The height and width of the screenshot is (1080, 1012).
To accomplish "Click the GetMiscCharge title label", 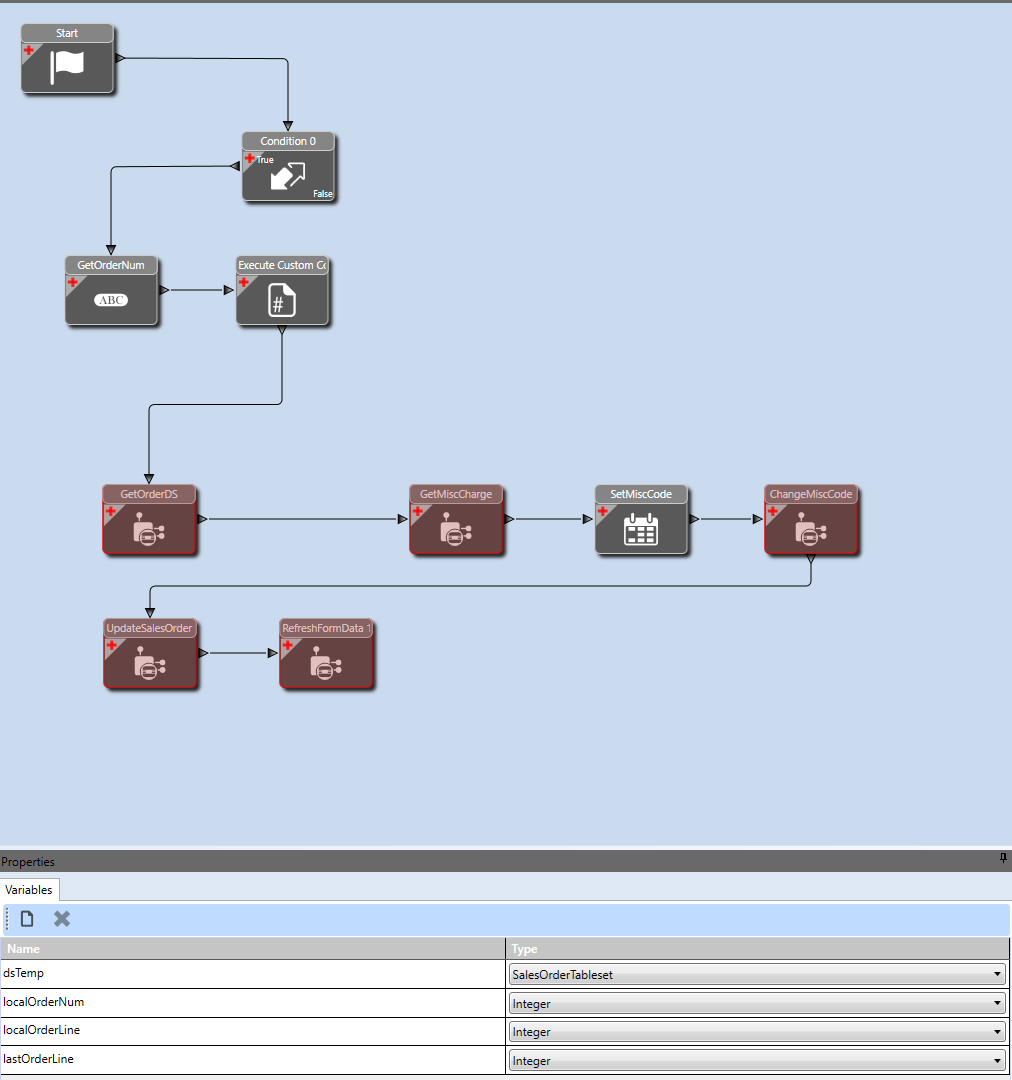I will (456, 495).
